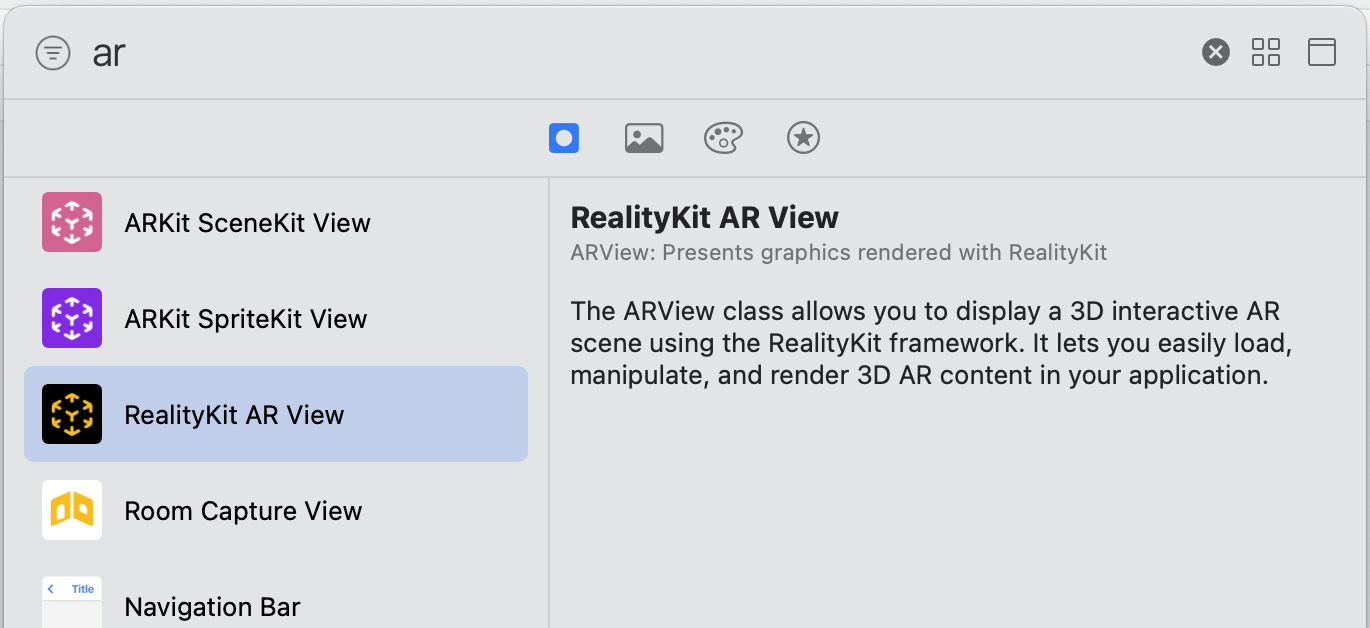Select the Objects library tab
This screenshot has height=628, width=1370.
coord(564,138)
